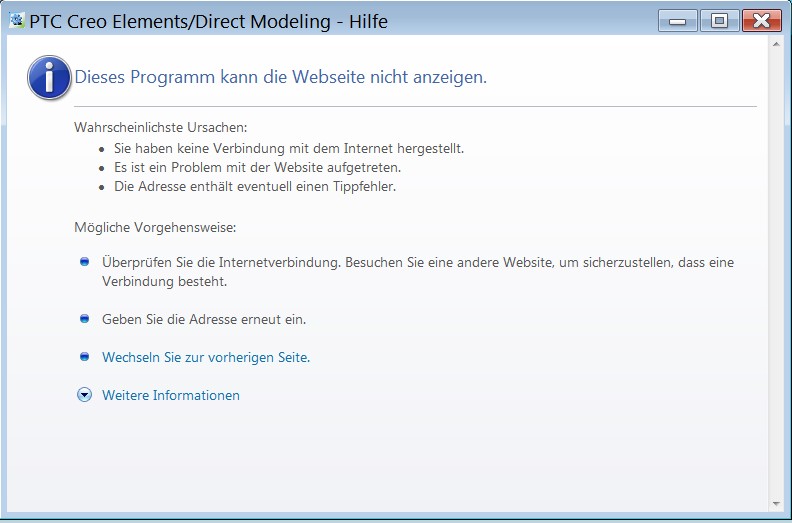Screen dimensions: 792x523
Task: Follow the "Wechseln Sie zur vorherigen Seite" link
Action: 206,357
